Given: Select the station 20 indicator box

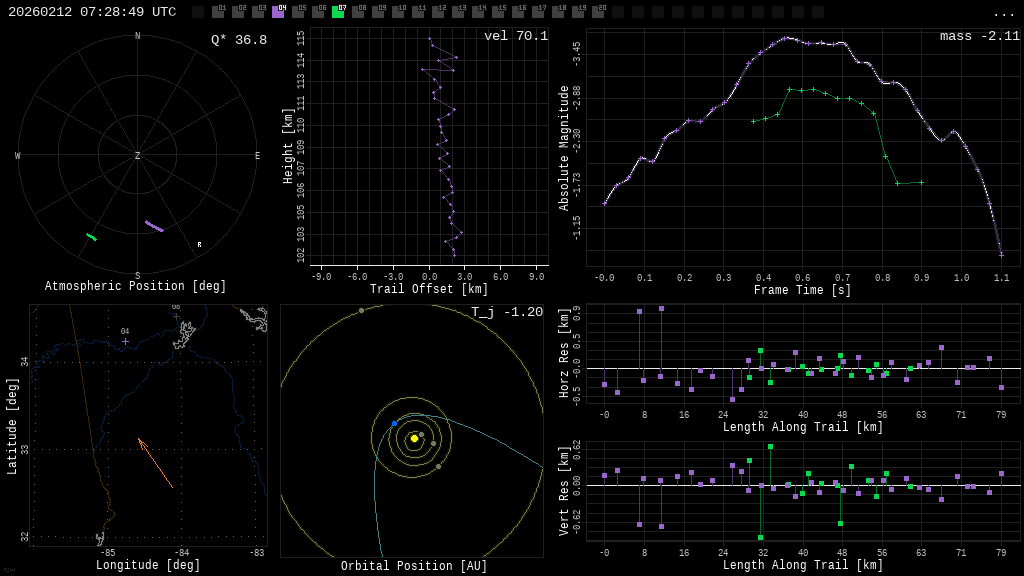Looking at the screenshot, I should point(598,12).
